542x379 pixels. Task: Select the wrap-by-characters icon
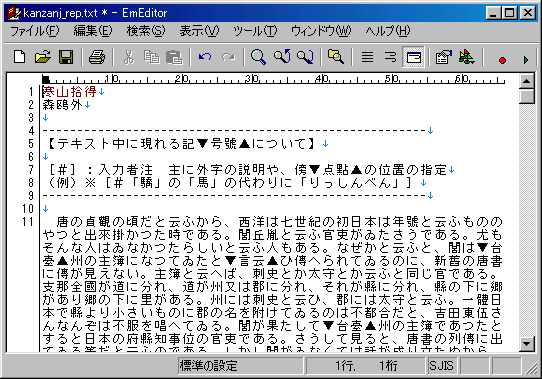390,57
